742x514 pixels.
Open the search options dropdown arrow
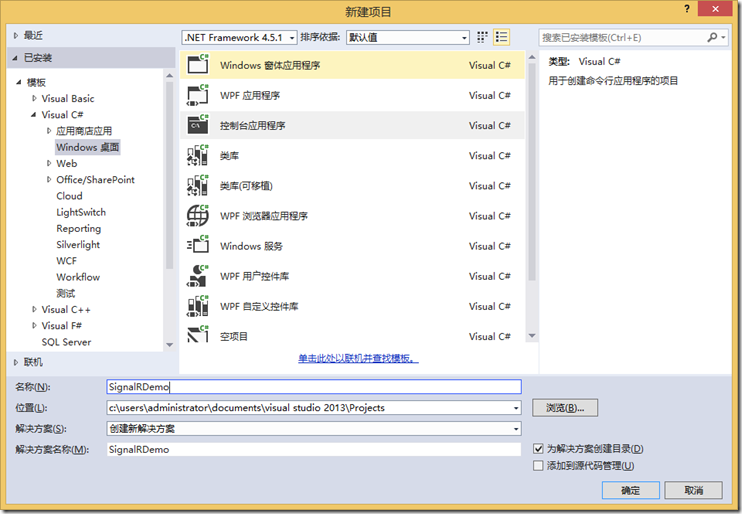(723, 37)
